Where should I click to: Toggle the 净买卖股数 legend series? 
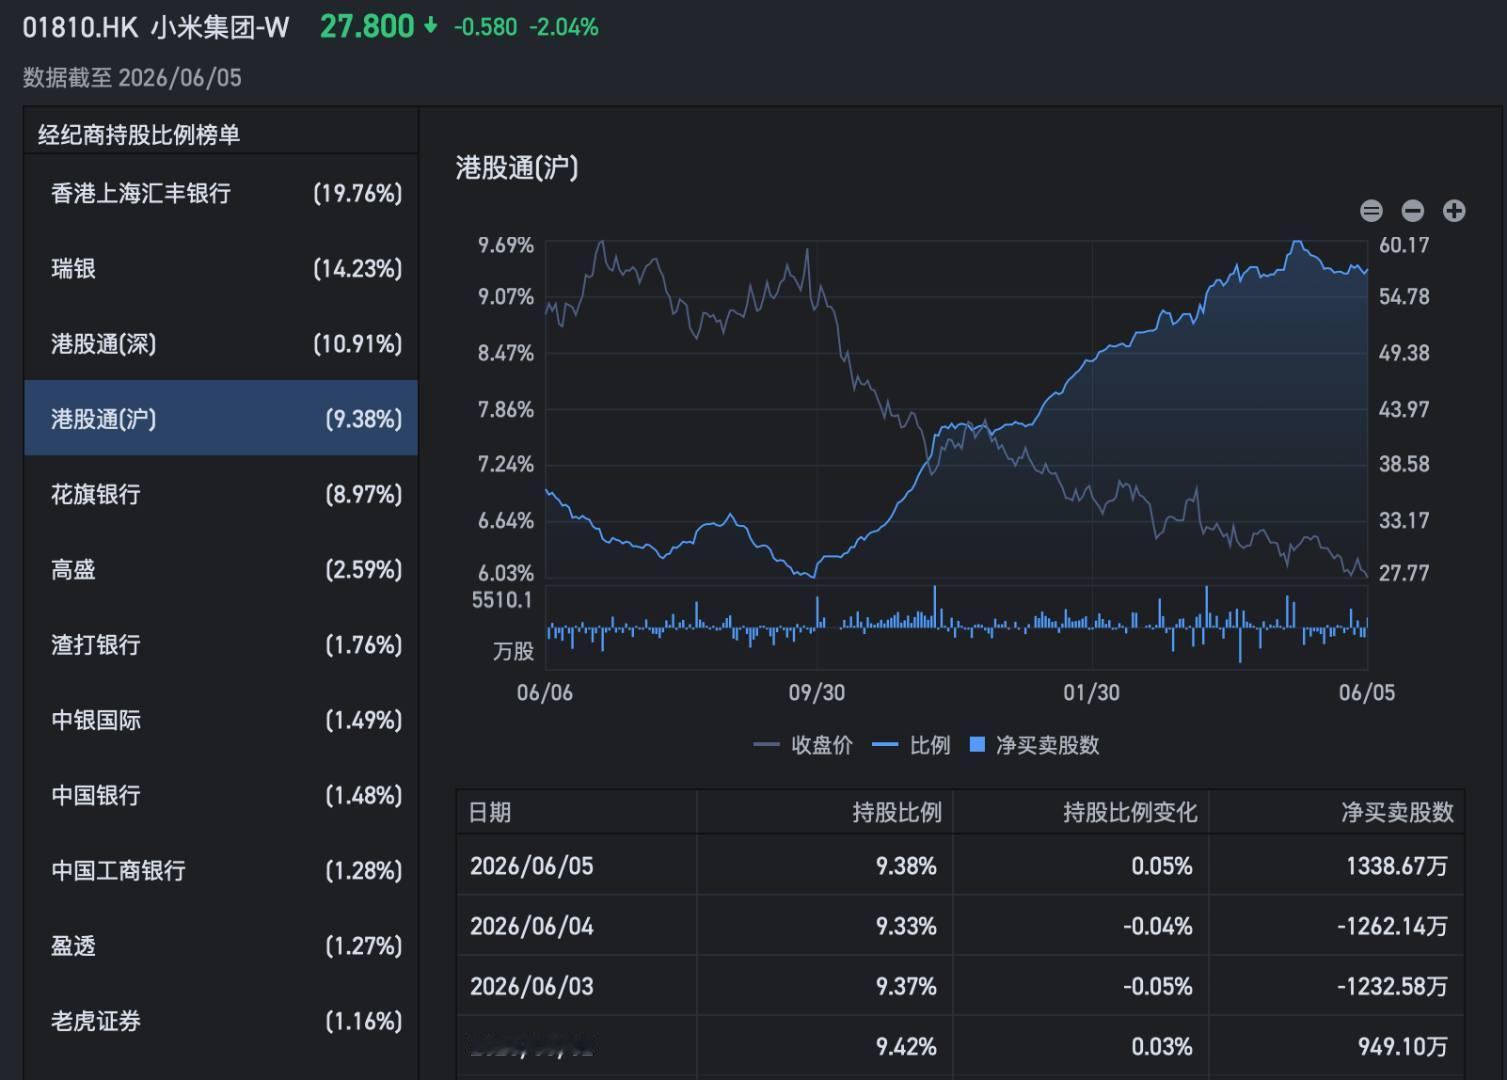coord(1035,745)
